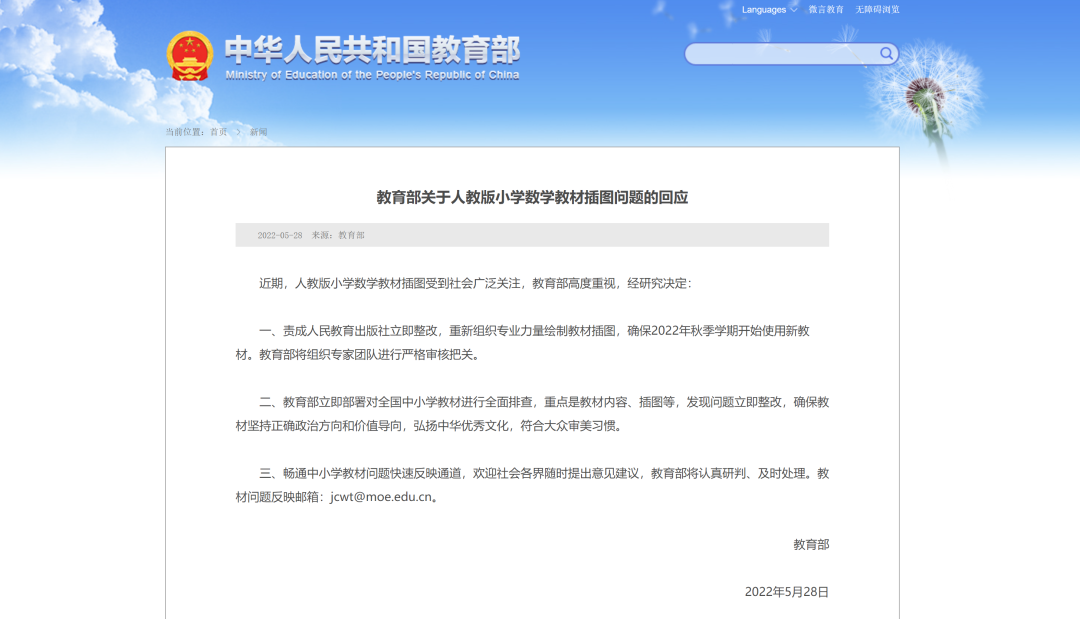Screen dimensions: 1080x619
Task: Go to 首页 in the breadcrumb
Action: pos(218,132)
